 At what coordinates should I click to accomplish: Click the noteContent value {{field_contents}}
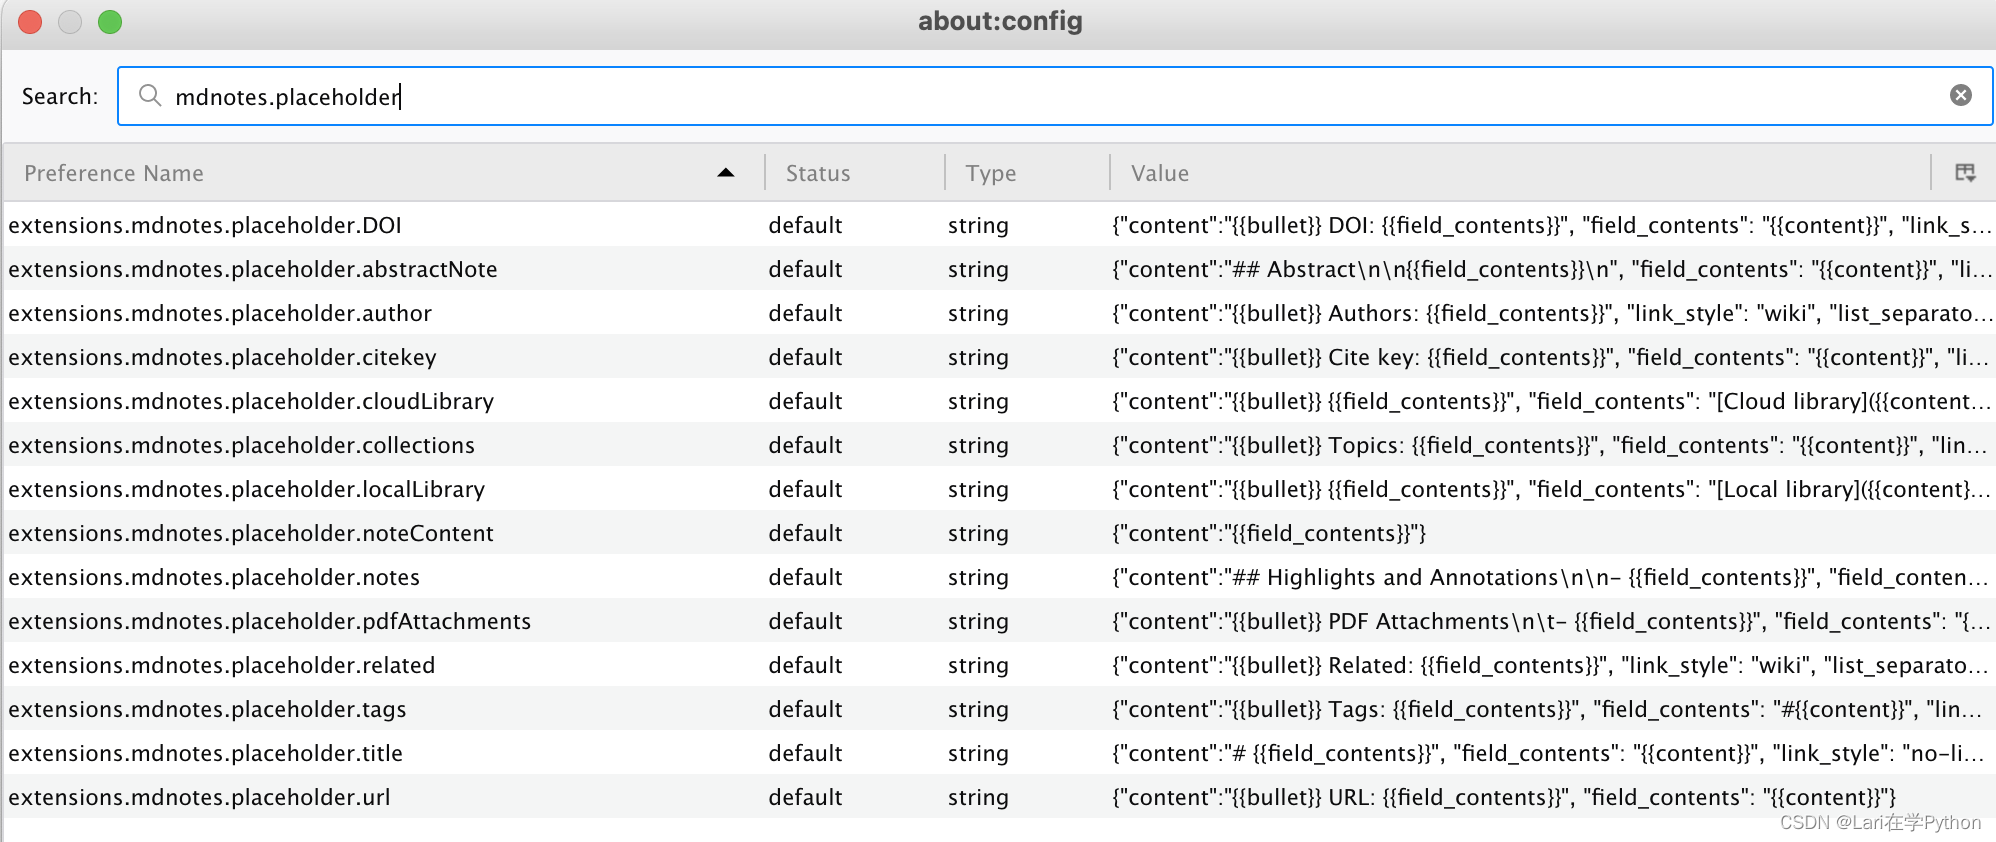coord(1269,533)
